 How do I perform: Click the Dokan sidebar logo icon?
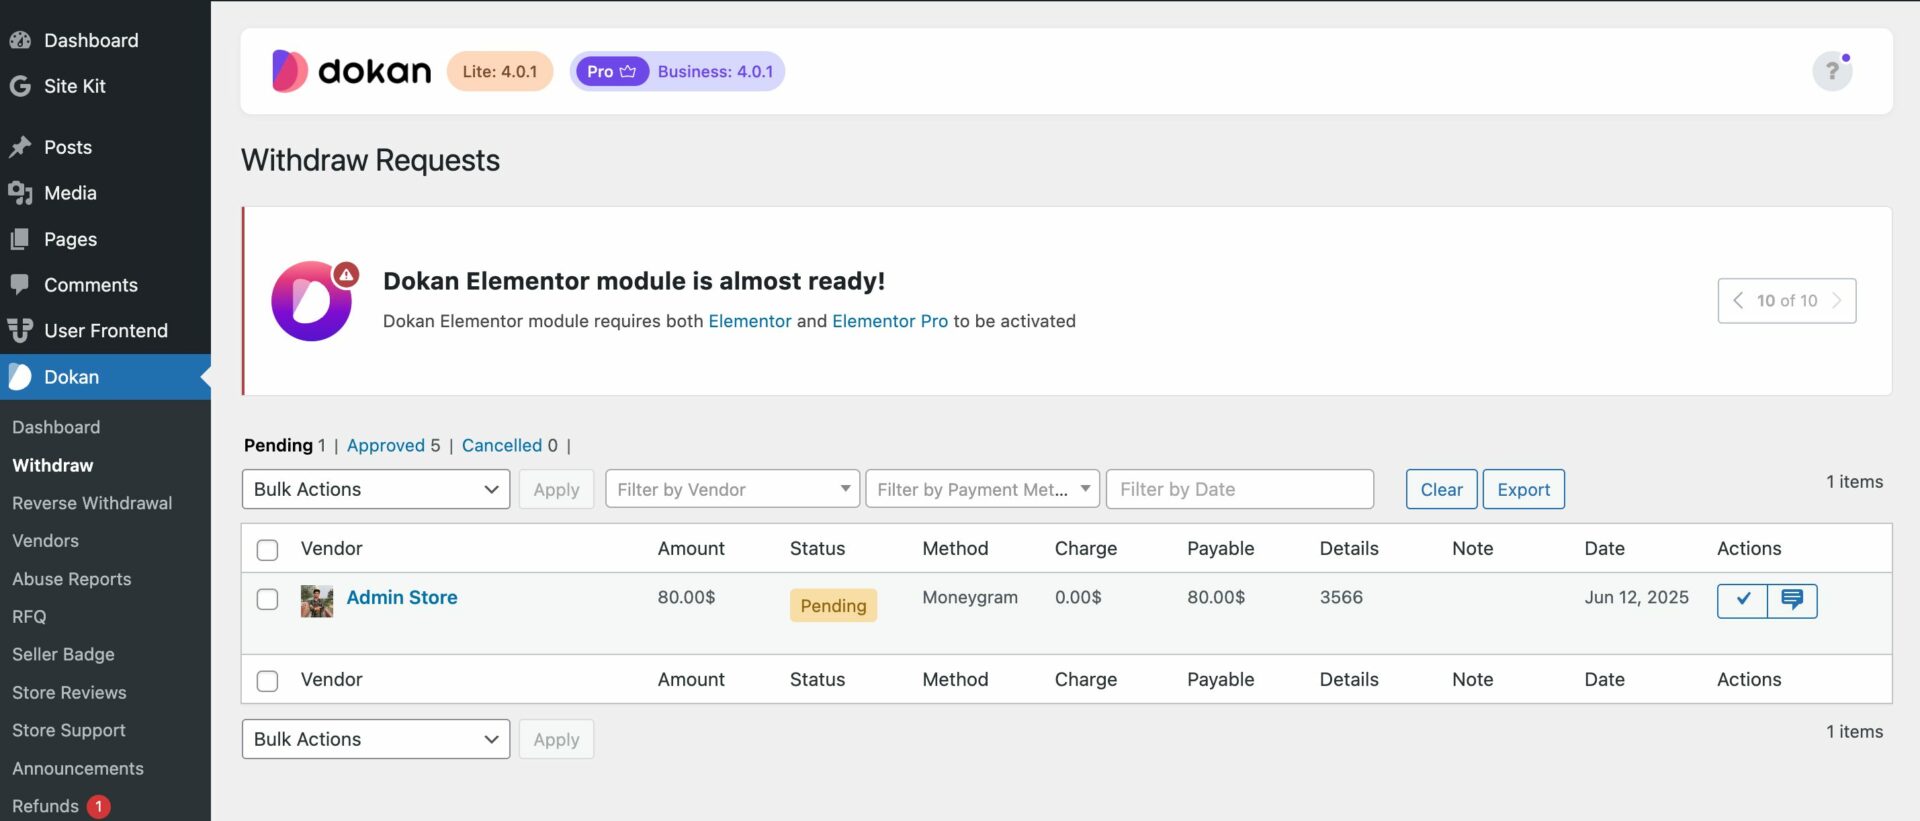[x=20, y=377]
